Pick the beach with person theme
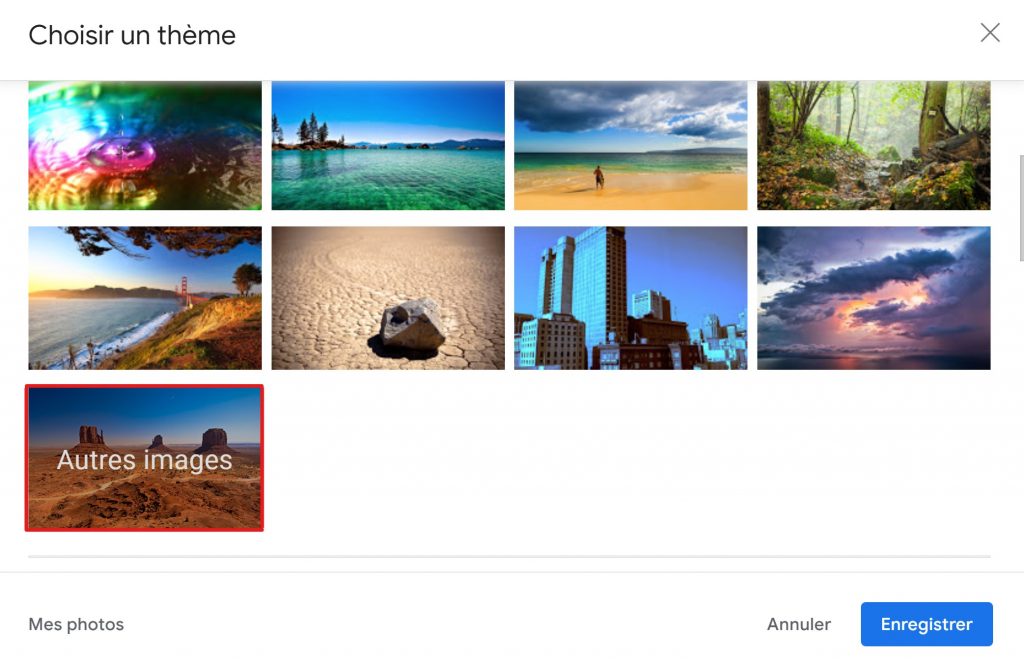This screenshot has height=663, width=1024. (631, 145)
